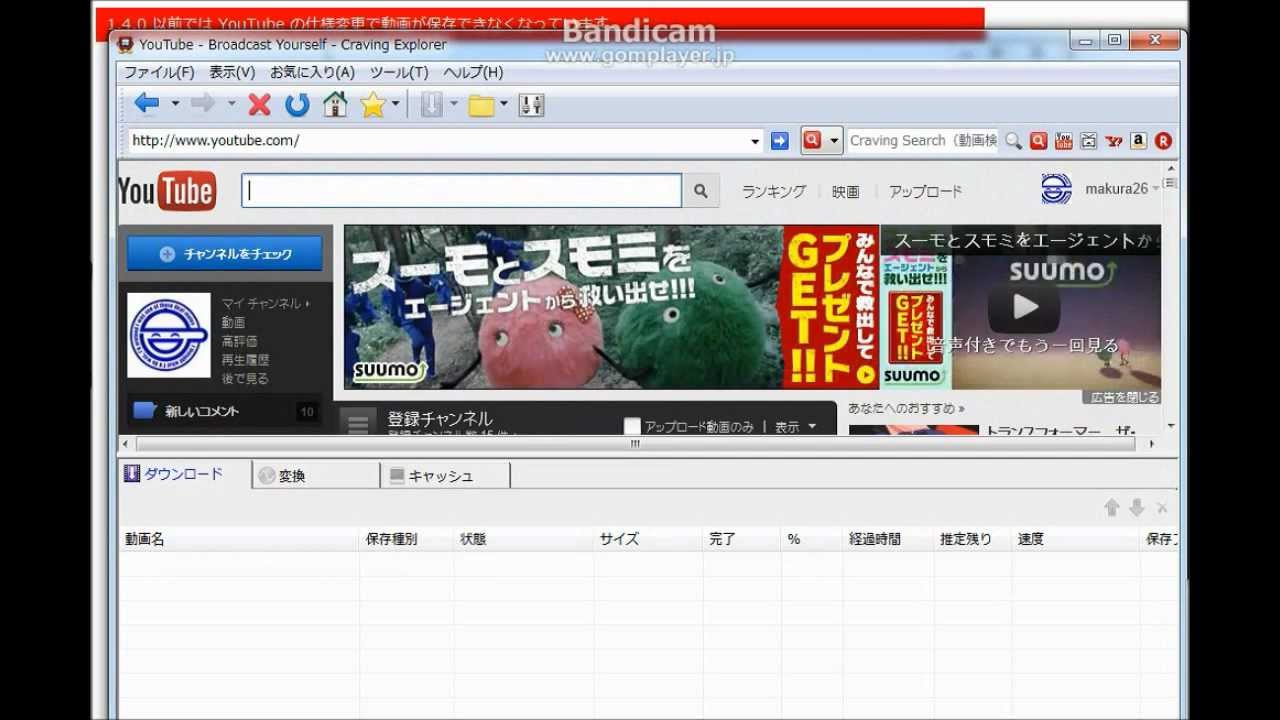Open the makura26 account dropdown arrow

(1156, 189)
